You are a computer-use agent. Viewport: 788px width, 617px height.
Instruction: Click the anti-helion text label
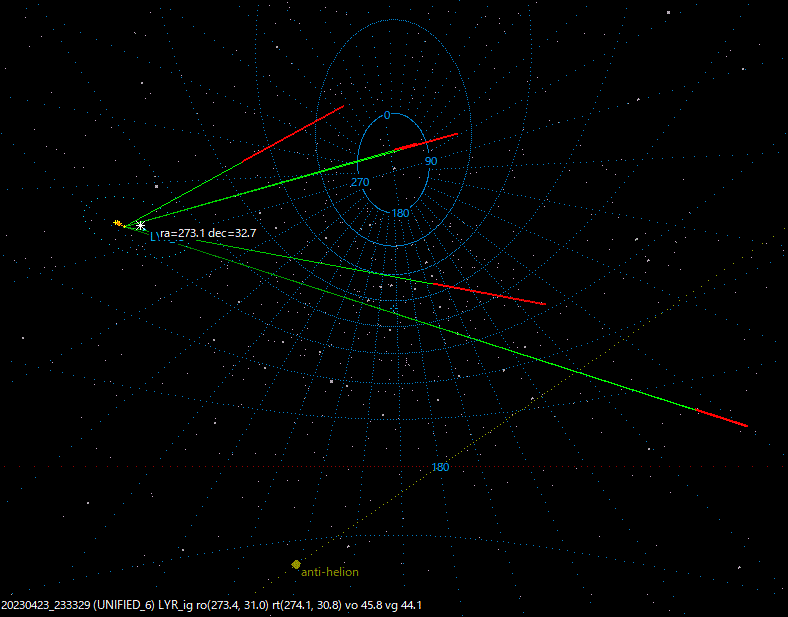[330, 572]
